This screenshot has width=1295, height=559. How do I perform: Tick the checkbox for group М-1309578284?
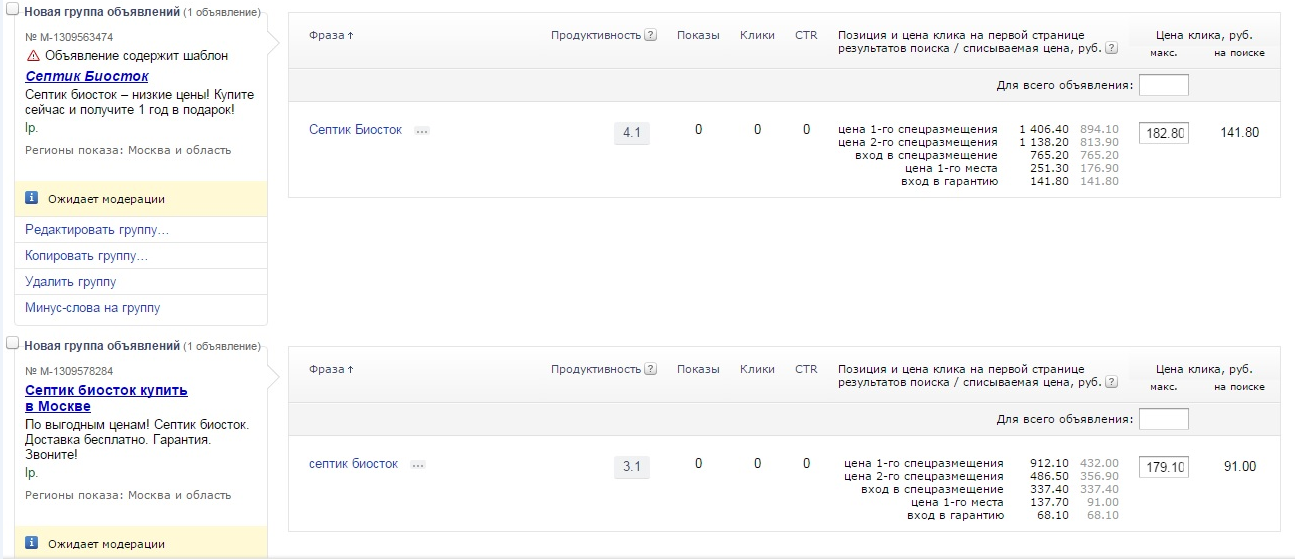pyautogui.click(x=13, y=343)
